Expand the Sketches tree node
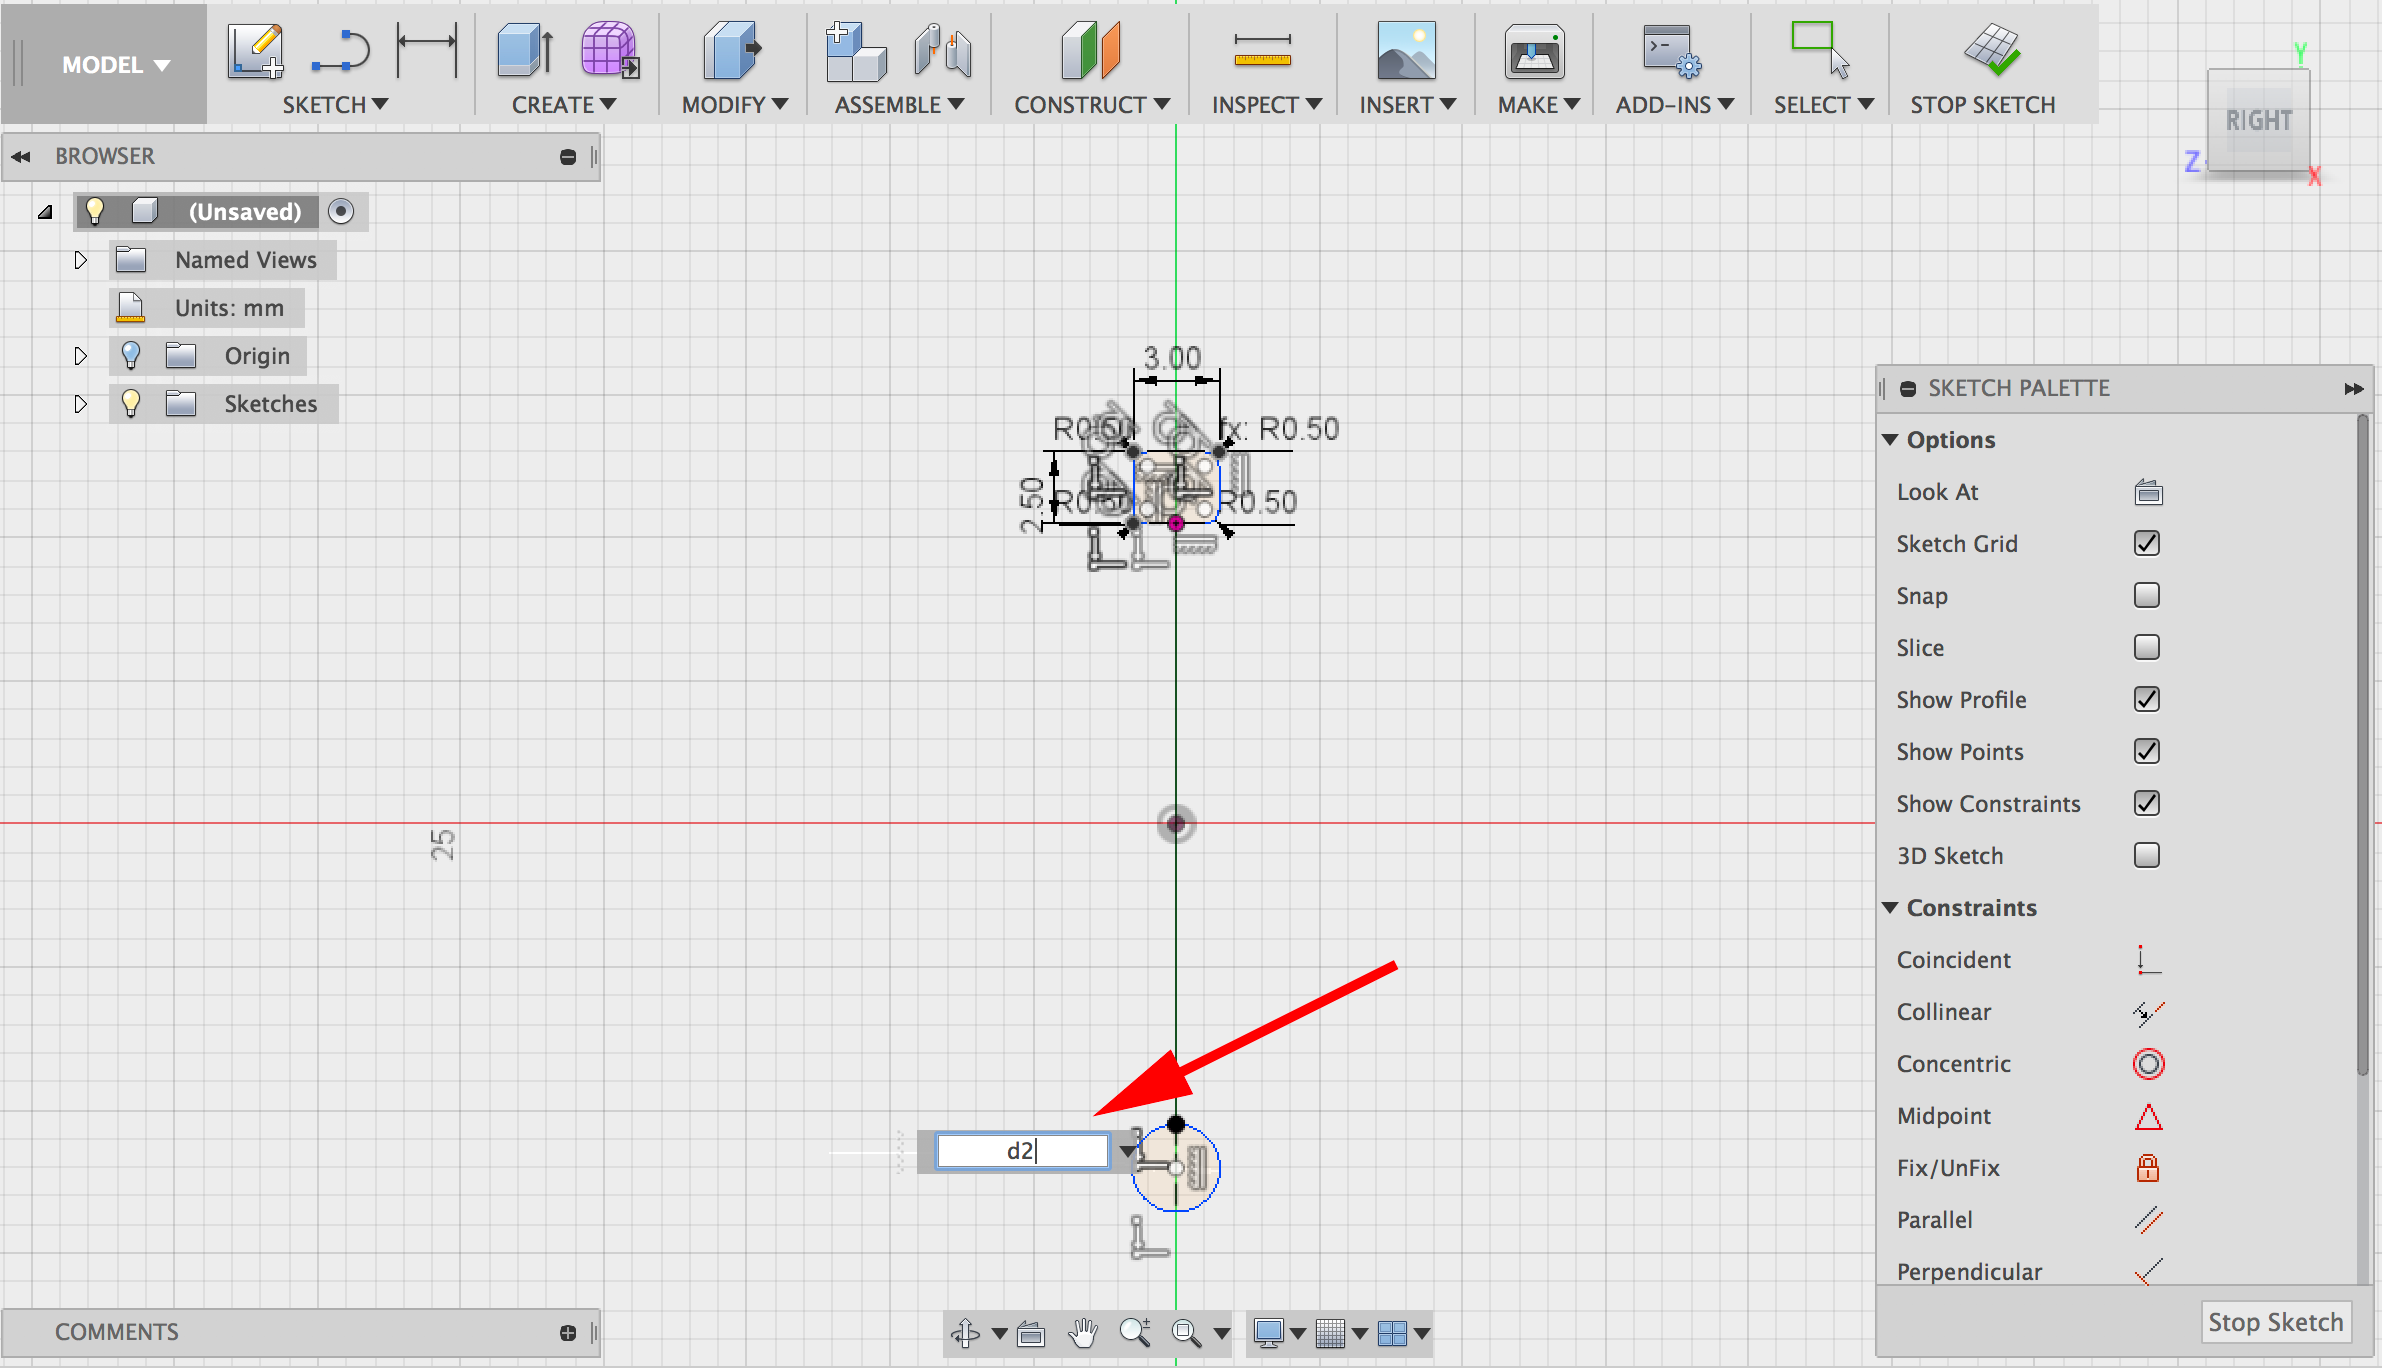The height and width of the screenshot is (1368, 2382). (80, 404)
